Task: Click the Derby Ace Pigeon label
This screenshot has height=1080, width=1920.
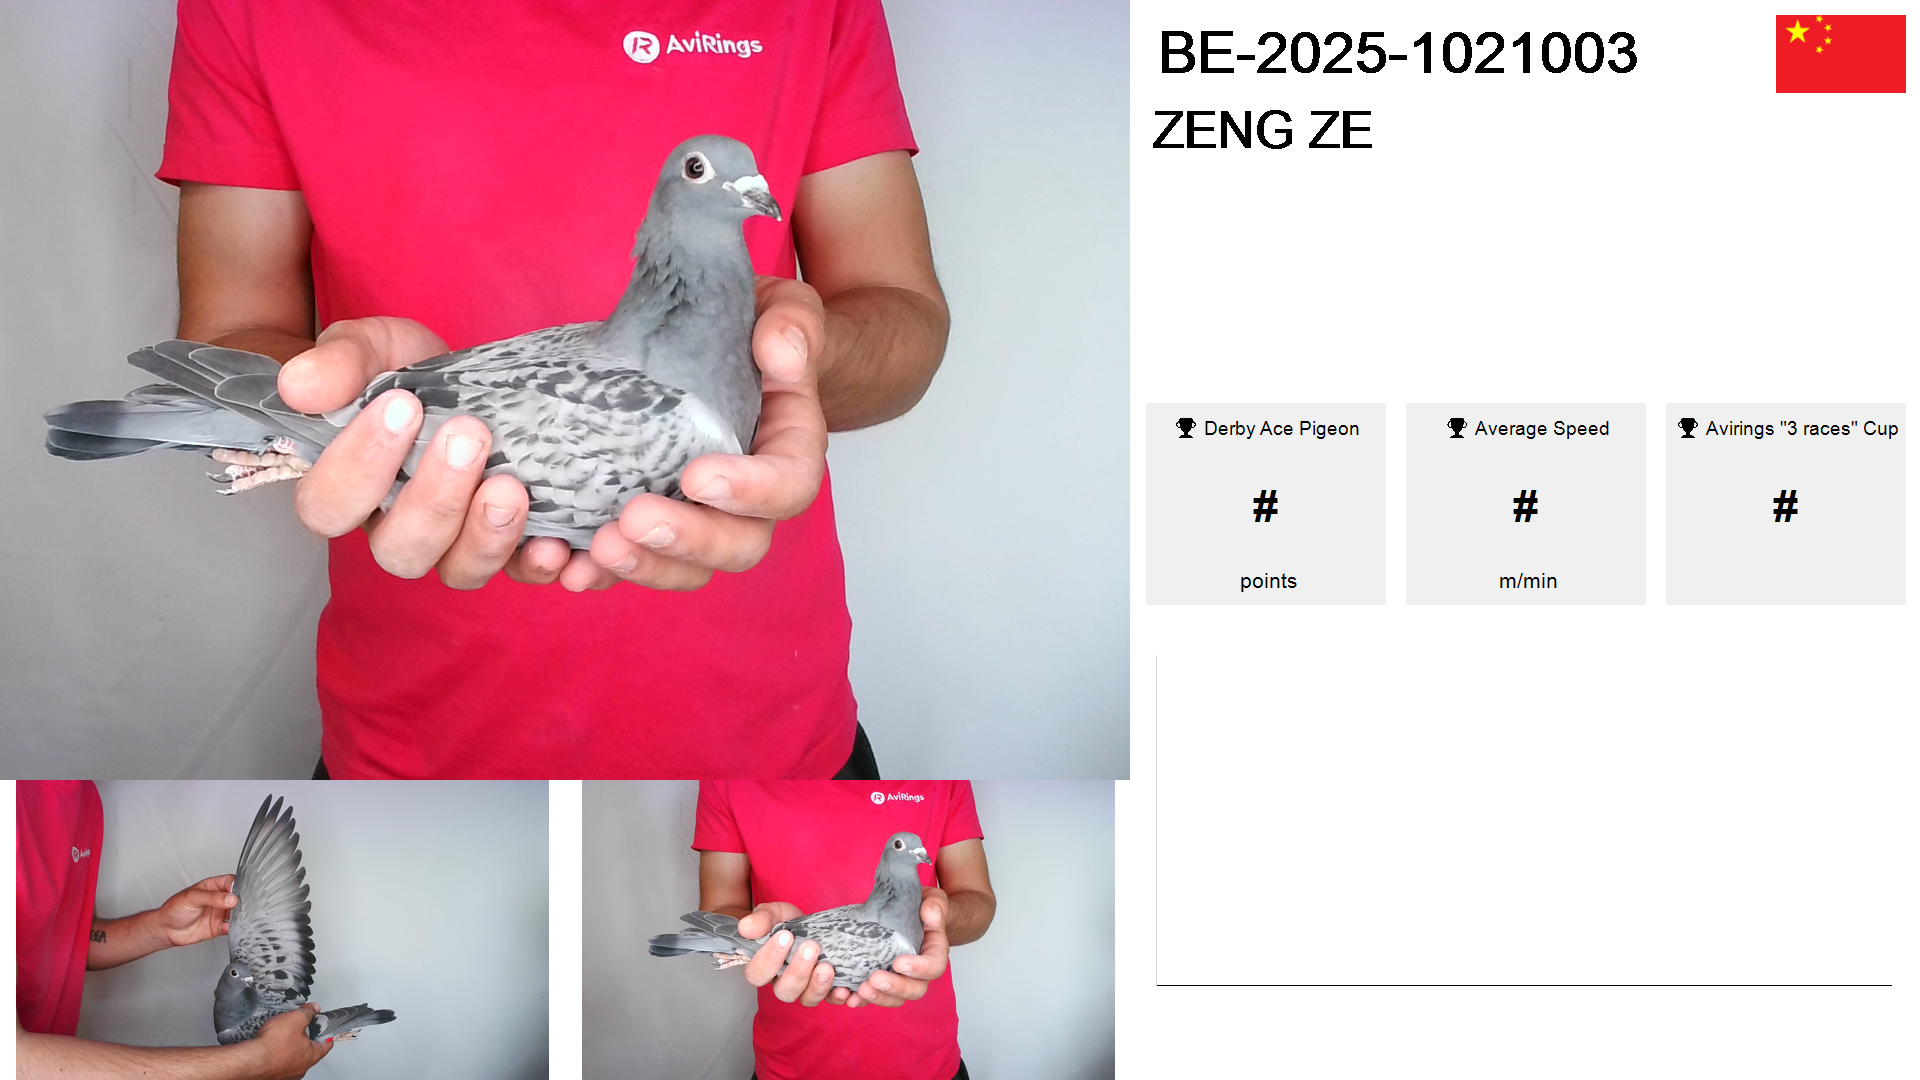Action: (1281, 428)
